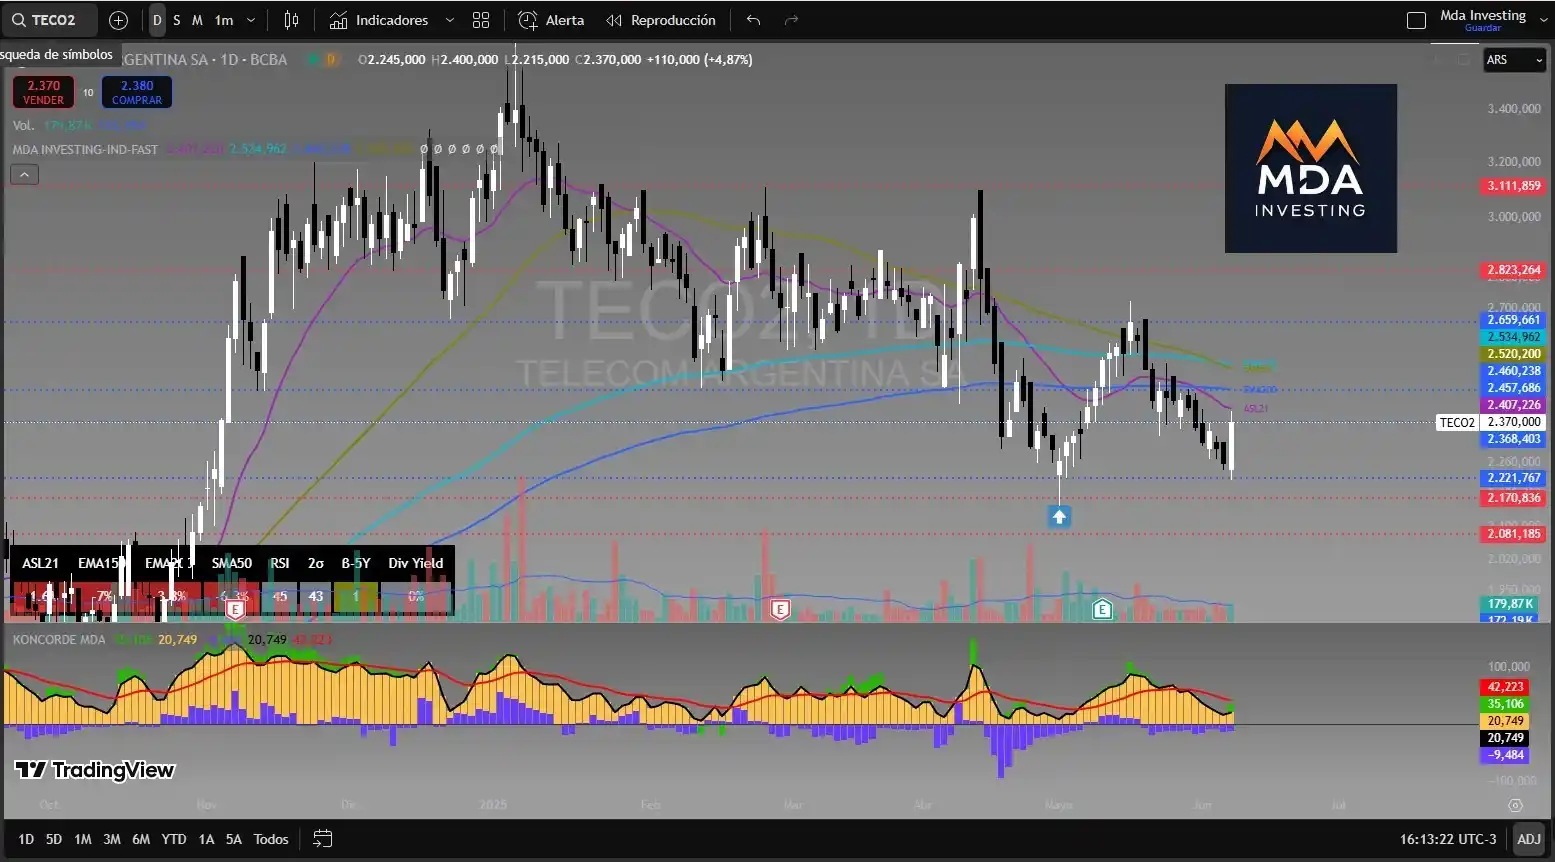Open the TECO2 symbol search box
Viewport: 1555px width, 862px height.
49,20
